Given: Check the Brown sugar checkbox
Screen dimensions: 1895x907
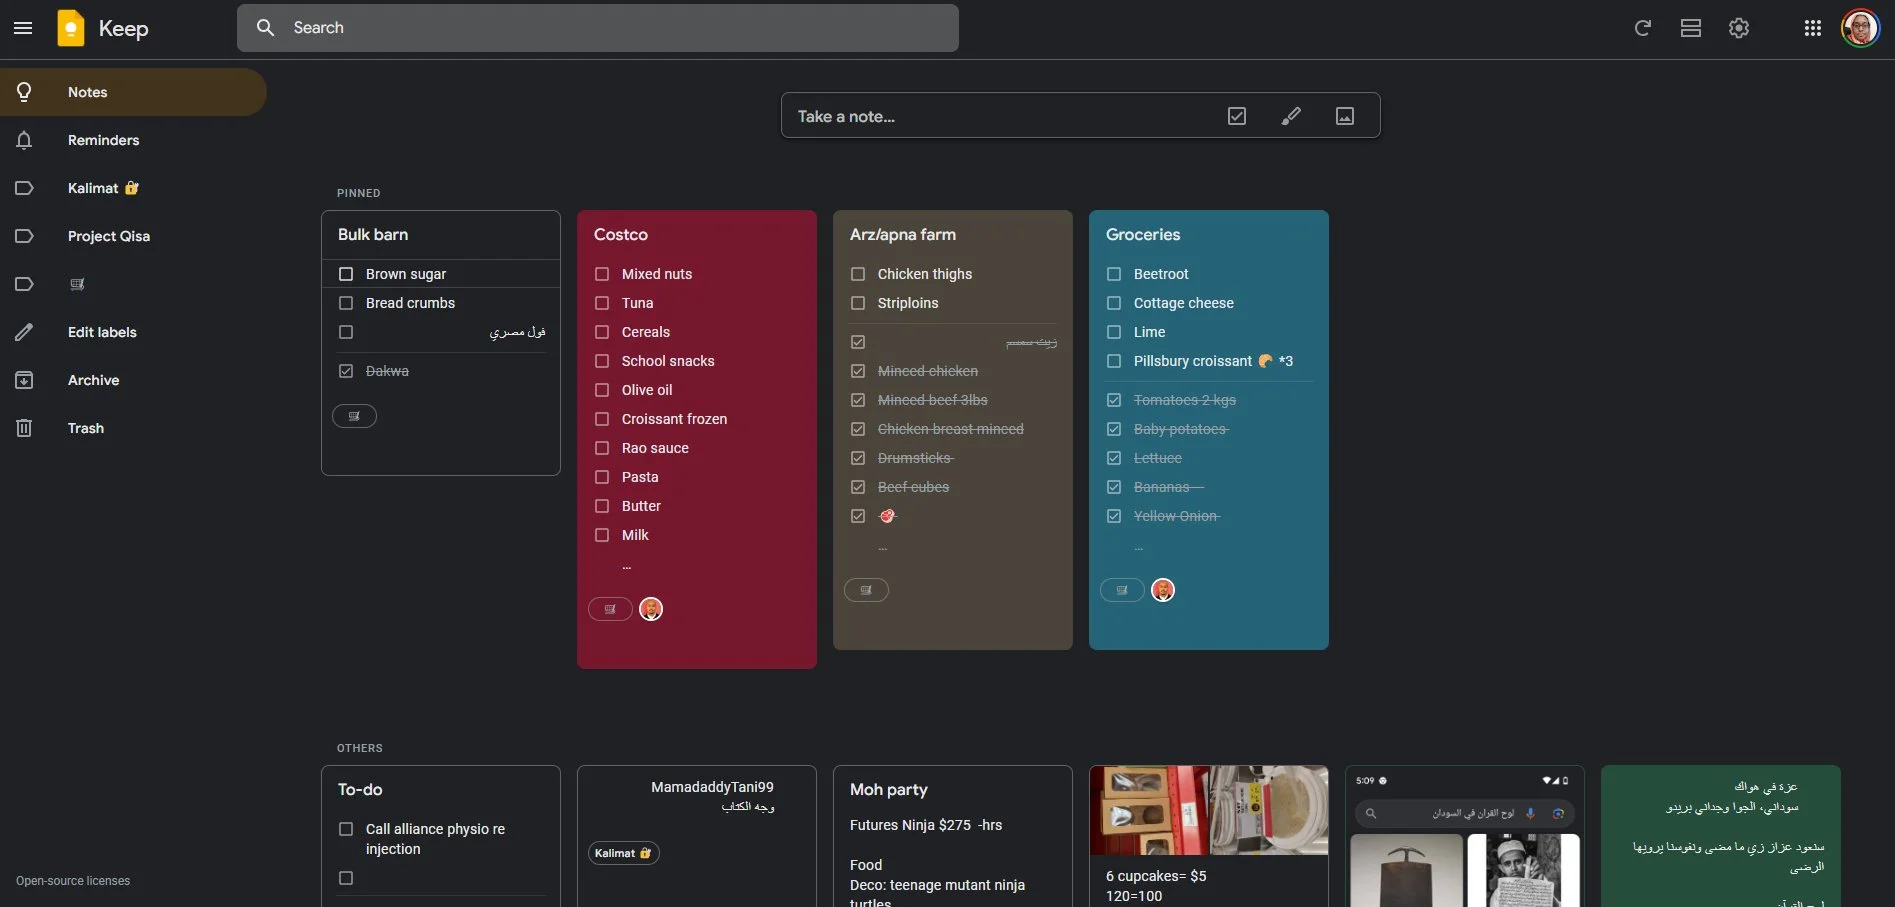Looking at the screenshot, I should 346,274.
